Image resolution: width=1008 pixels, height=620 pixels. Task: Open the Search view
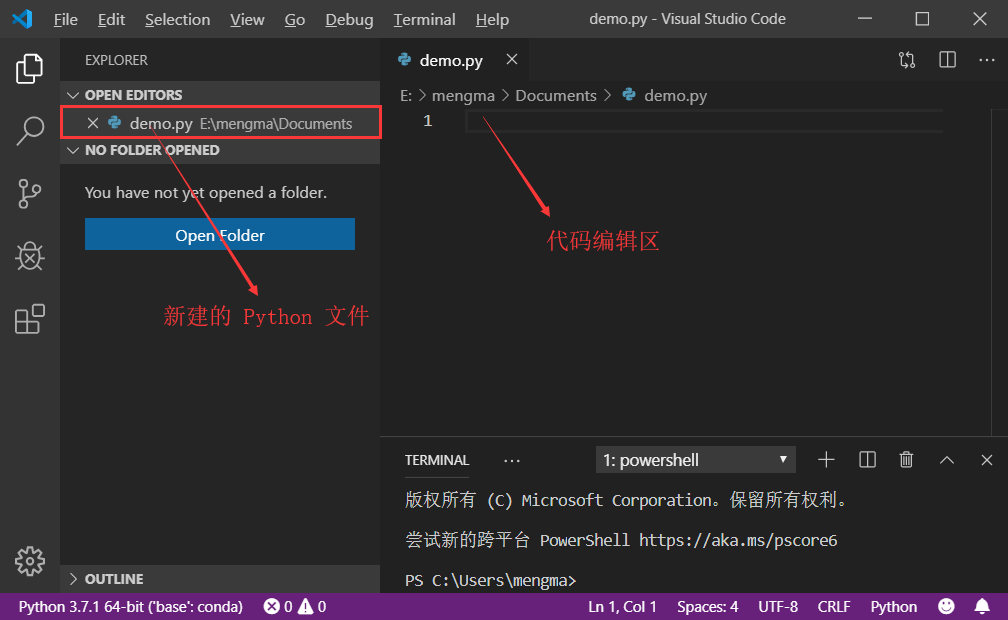coord(29,130)
